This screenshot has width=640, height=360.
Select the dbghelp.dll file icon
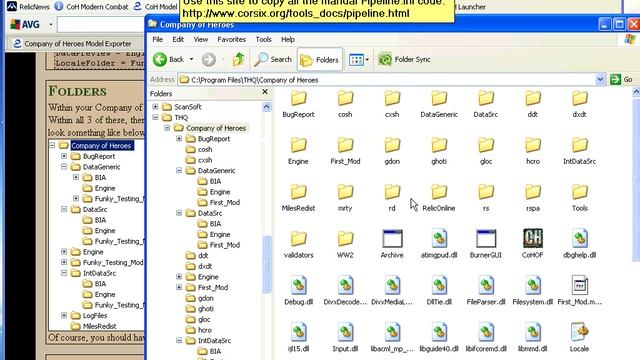click(x=580, y=239)
